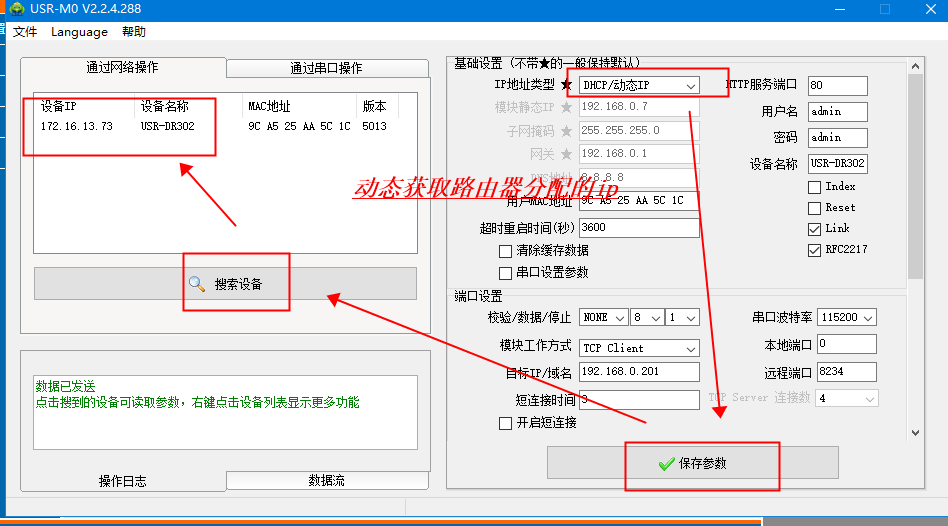The height and width of the screenshot is (526, 948).
Task: Switch to the data stream (数据流) tab
Action: [x=326, y=481]
